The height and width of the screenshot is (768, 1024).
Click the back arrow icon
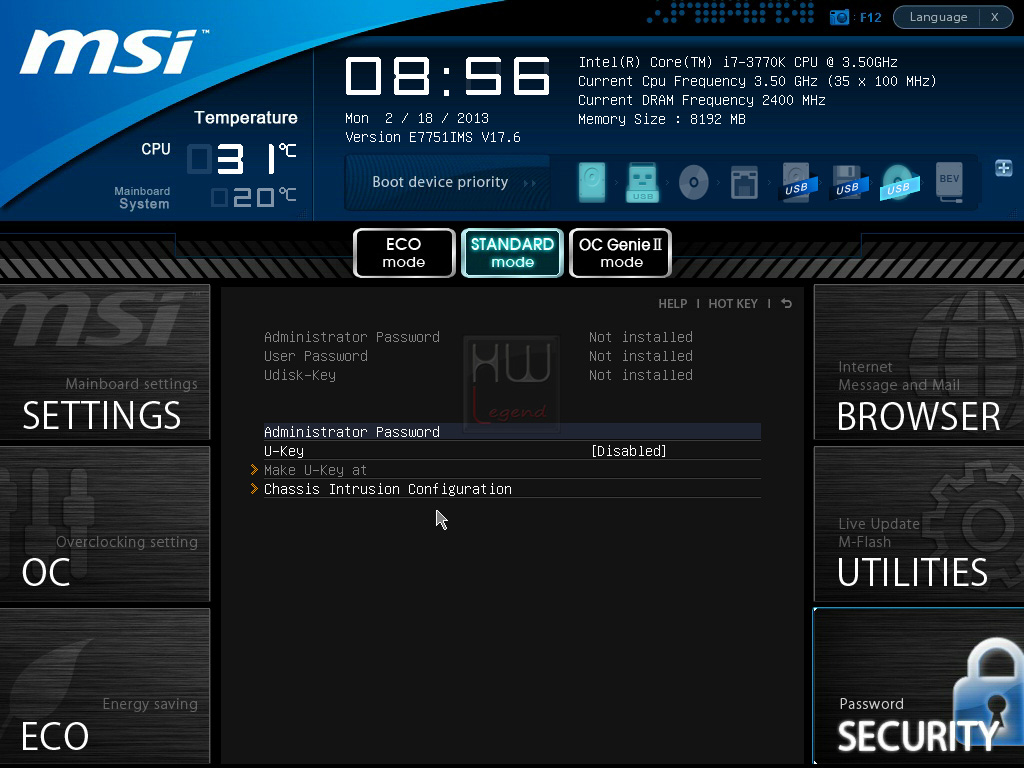pyautogui.click(x=786, y=304)
